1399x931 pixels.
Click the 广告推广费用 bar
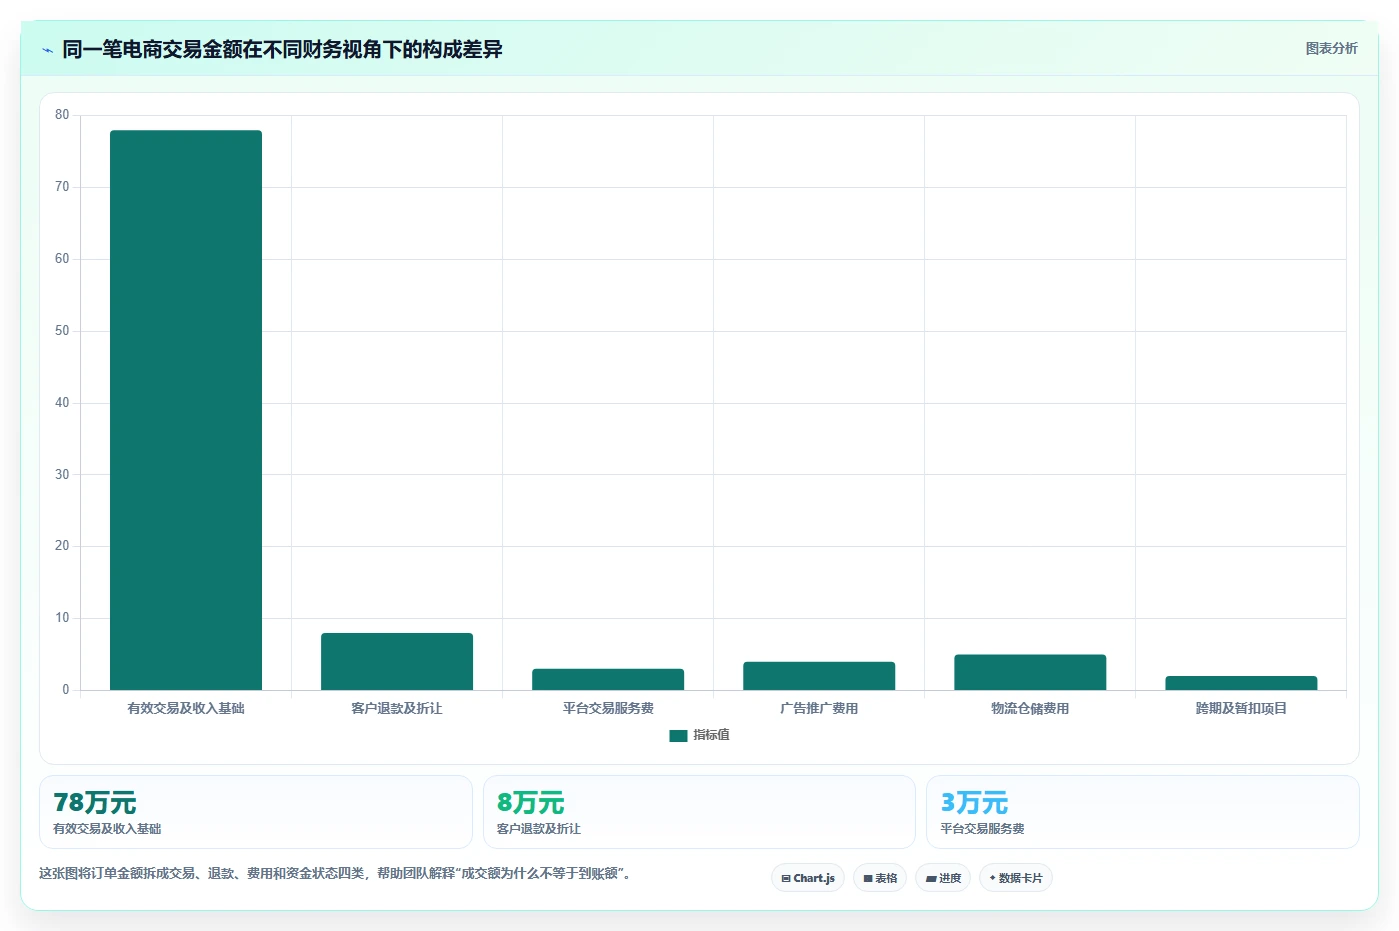point(819,676)
